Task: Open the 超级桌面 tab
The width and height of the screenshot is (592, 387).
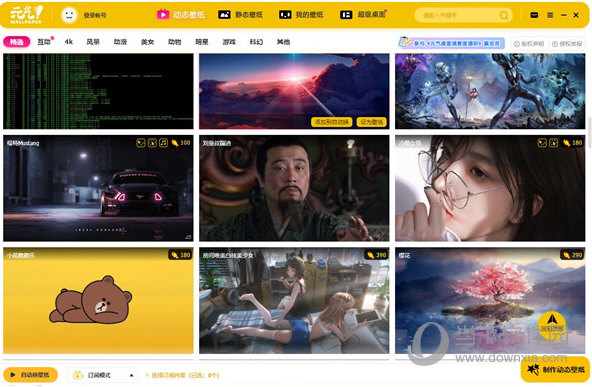Action: click(x=363, y=15)
